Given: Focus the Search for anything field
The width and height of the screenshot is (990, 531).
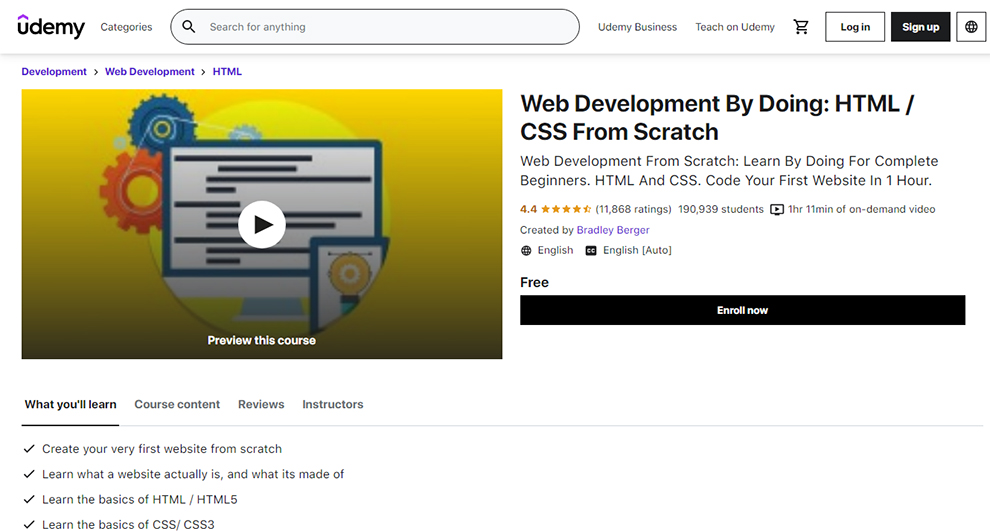Looking at the screenshot, I should coord(375,27).
